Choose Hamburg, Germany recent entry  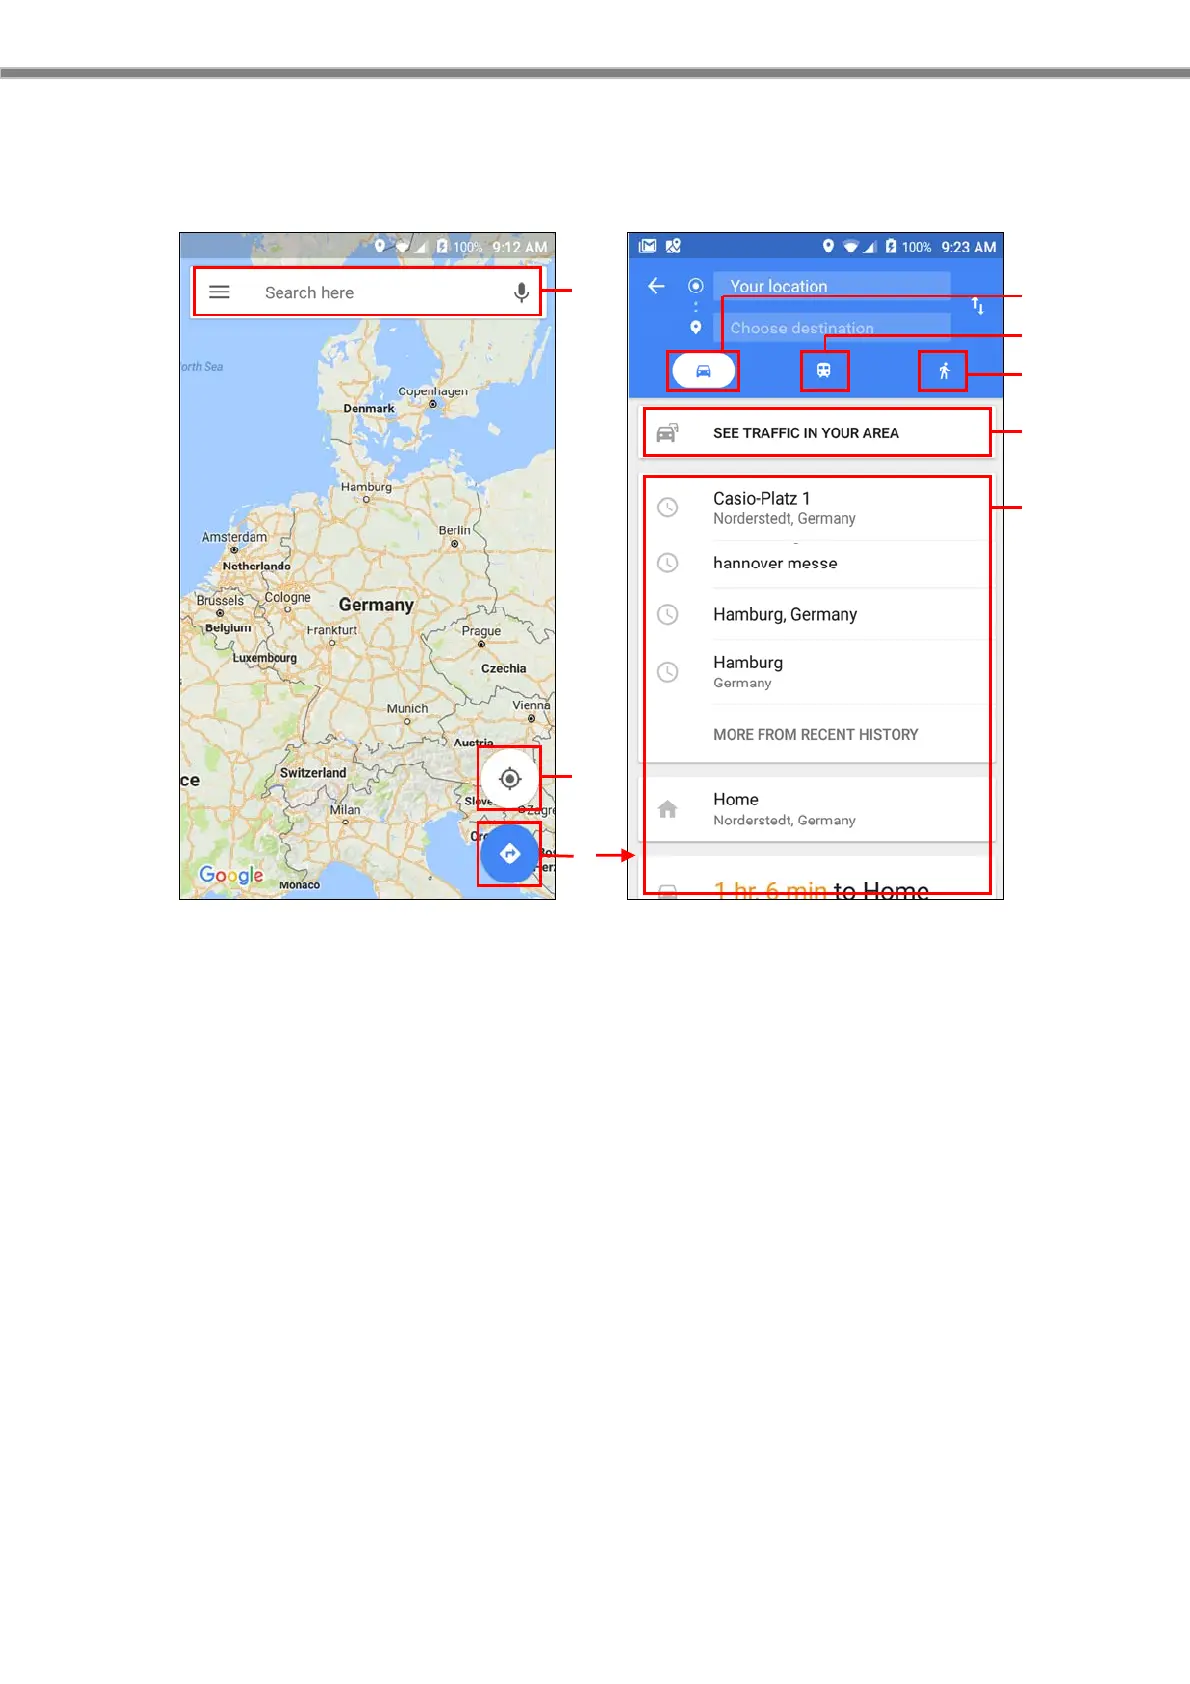(x=817, y=614)
